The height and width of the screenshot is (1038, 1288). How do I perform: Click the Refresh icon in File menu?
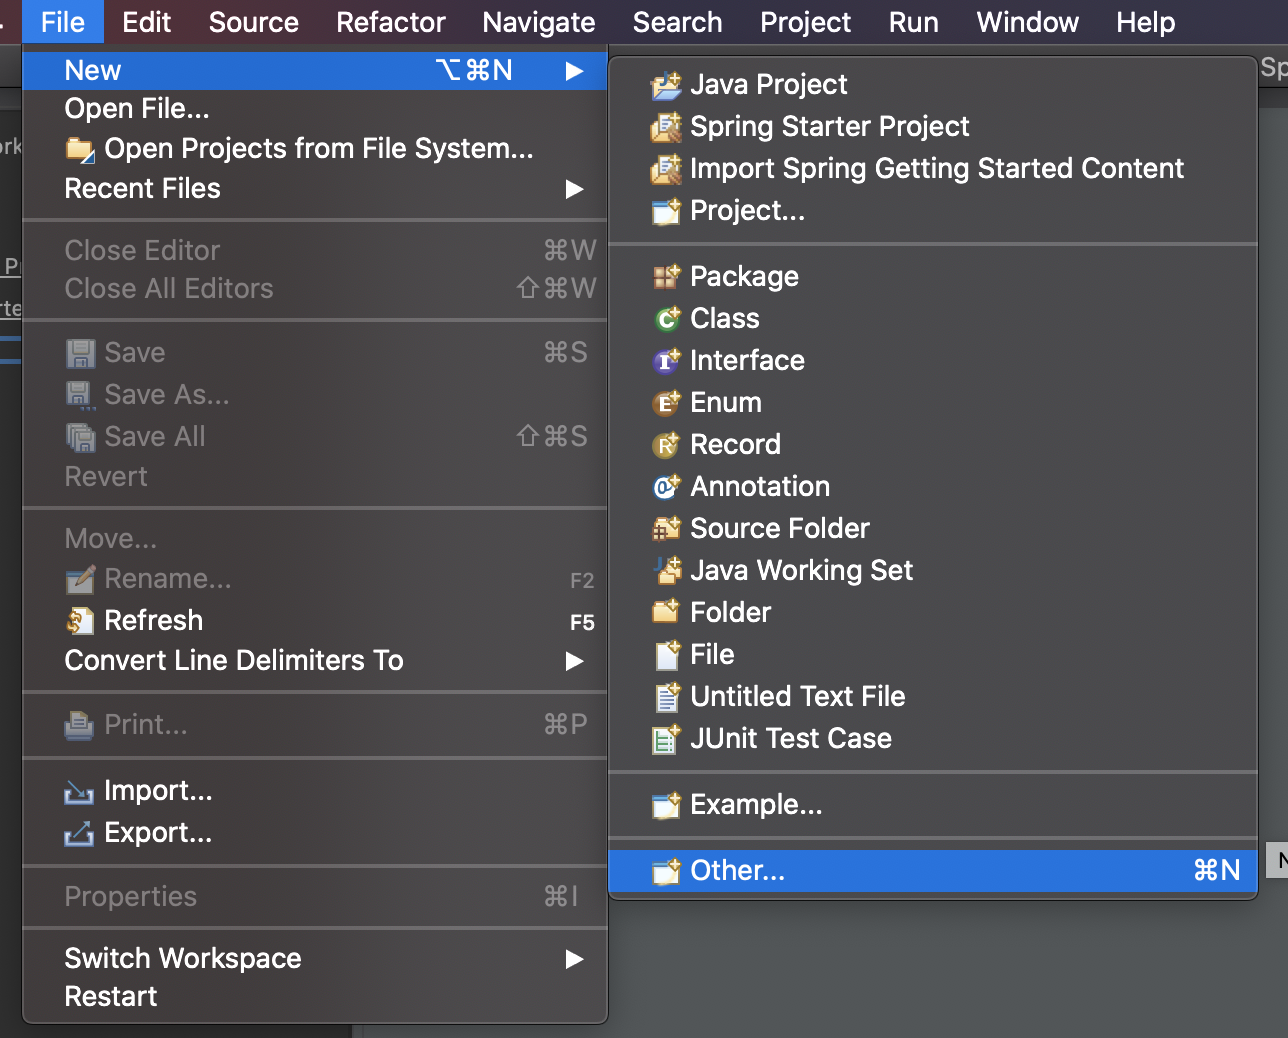click(80, 621)
